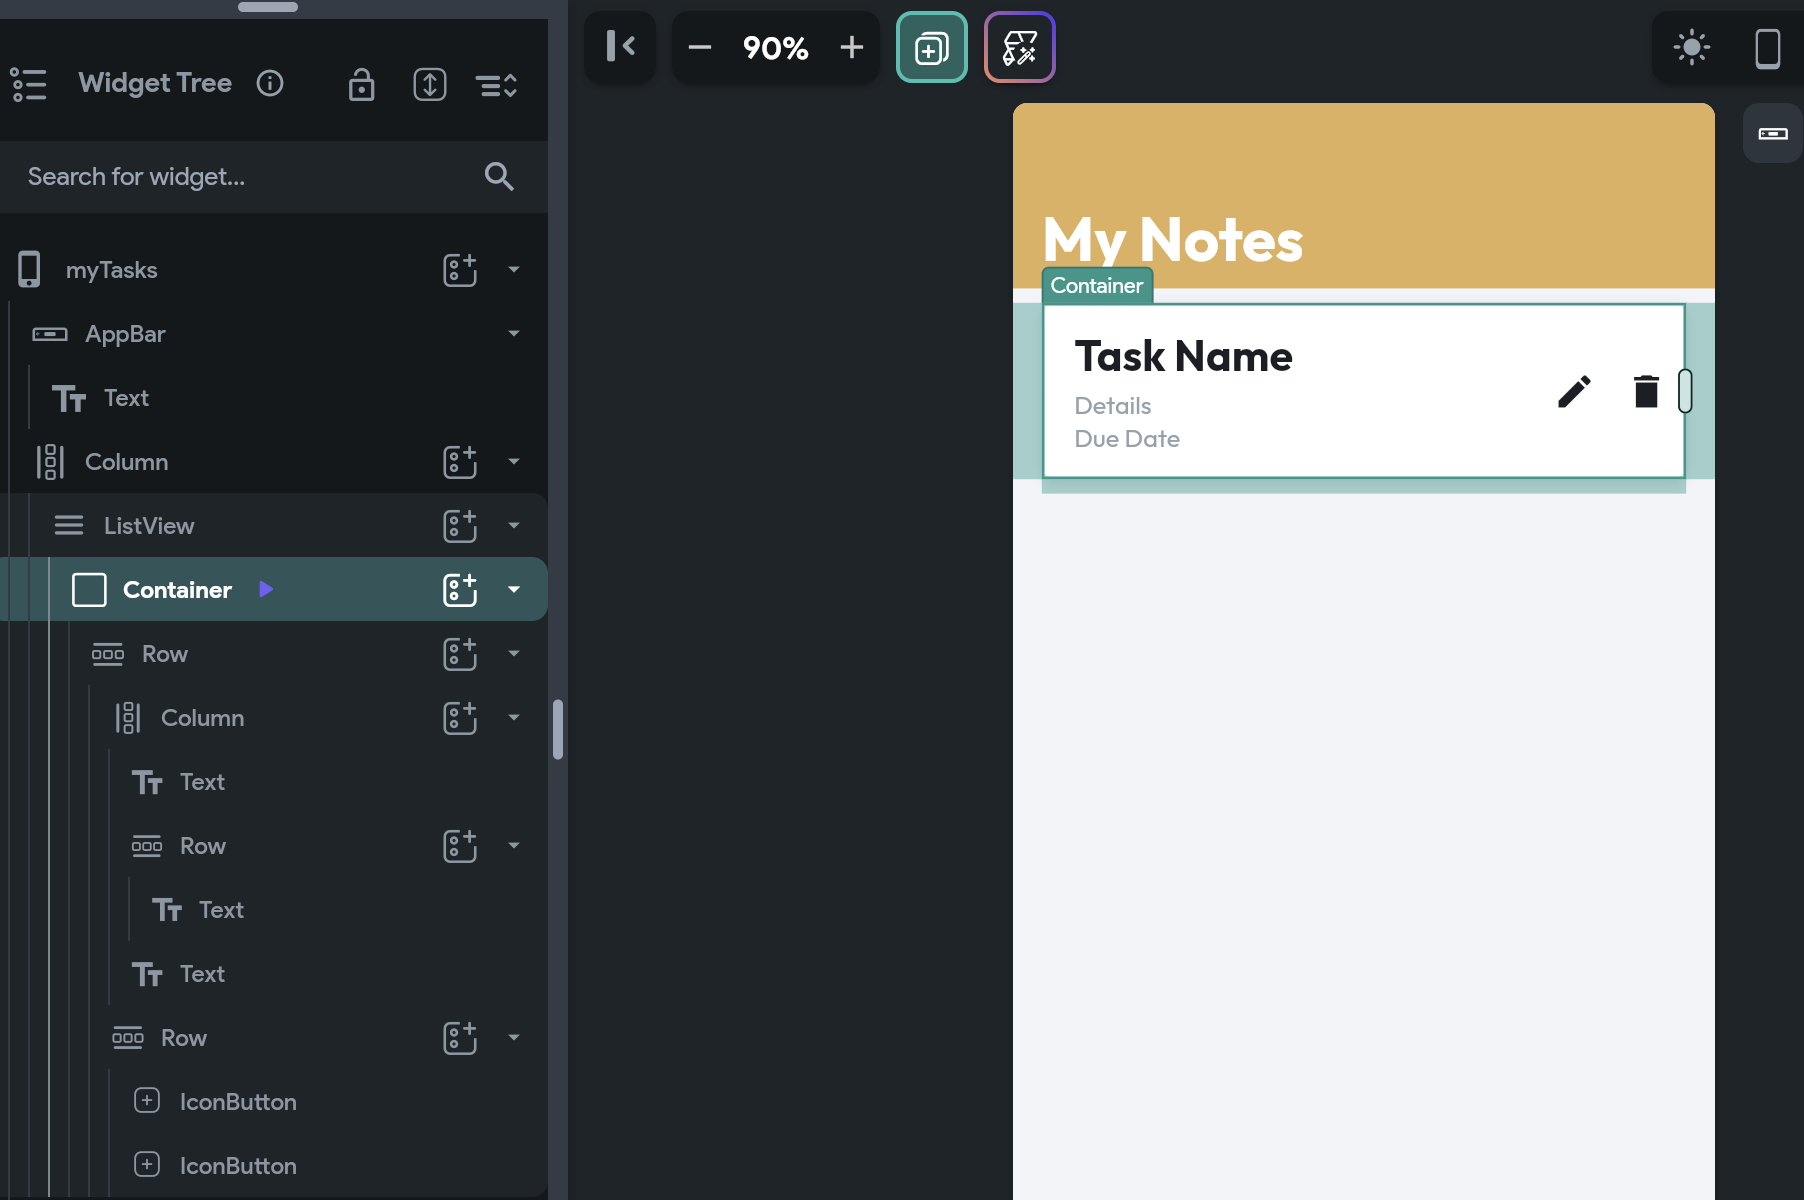Collapse the ListView node arrow
Viewport: 1804px width, 1200px height.
[514, 525]
